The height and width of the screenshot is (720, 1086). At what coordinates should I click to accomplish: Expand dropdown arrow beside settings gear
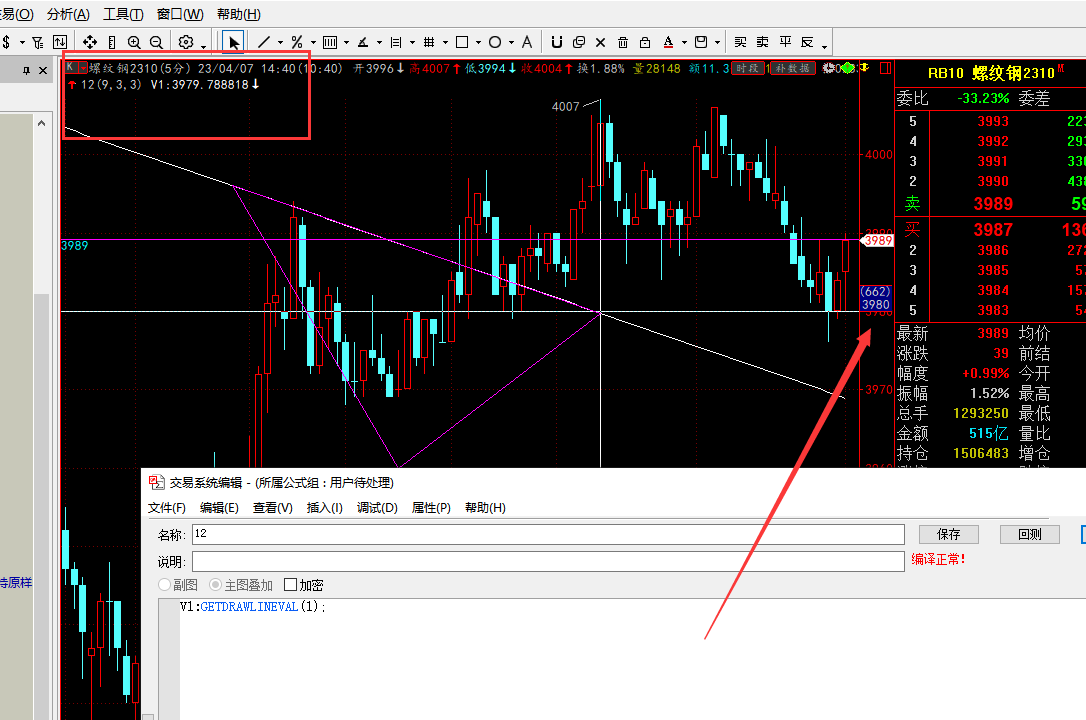[204, 46]
